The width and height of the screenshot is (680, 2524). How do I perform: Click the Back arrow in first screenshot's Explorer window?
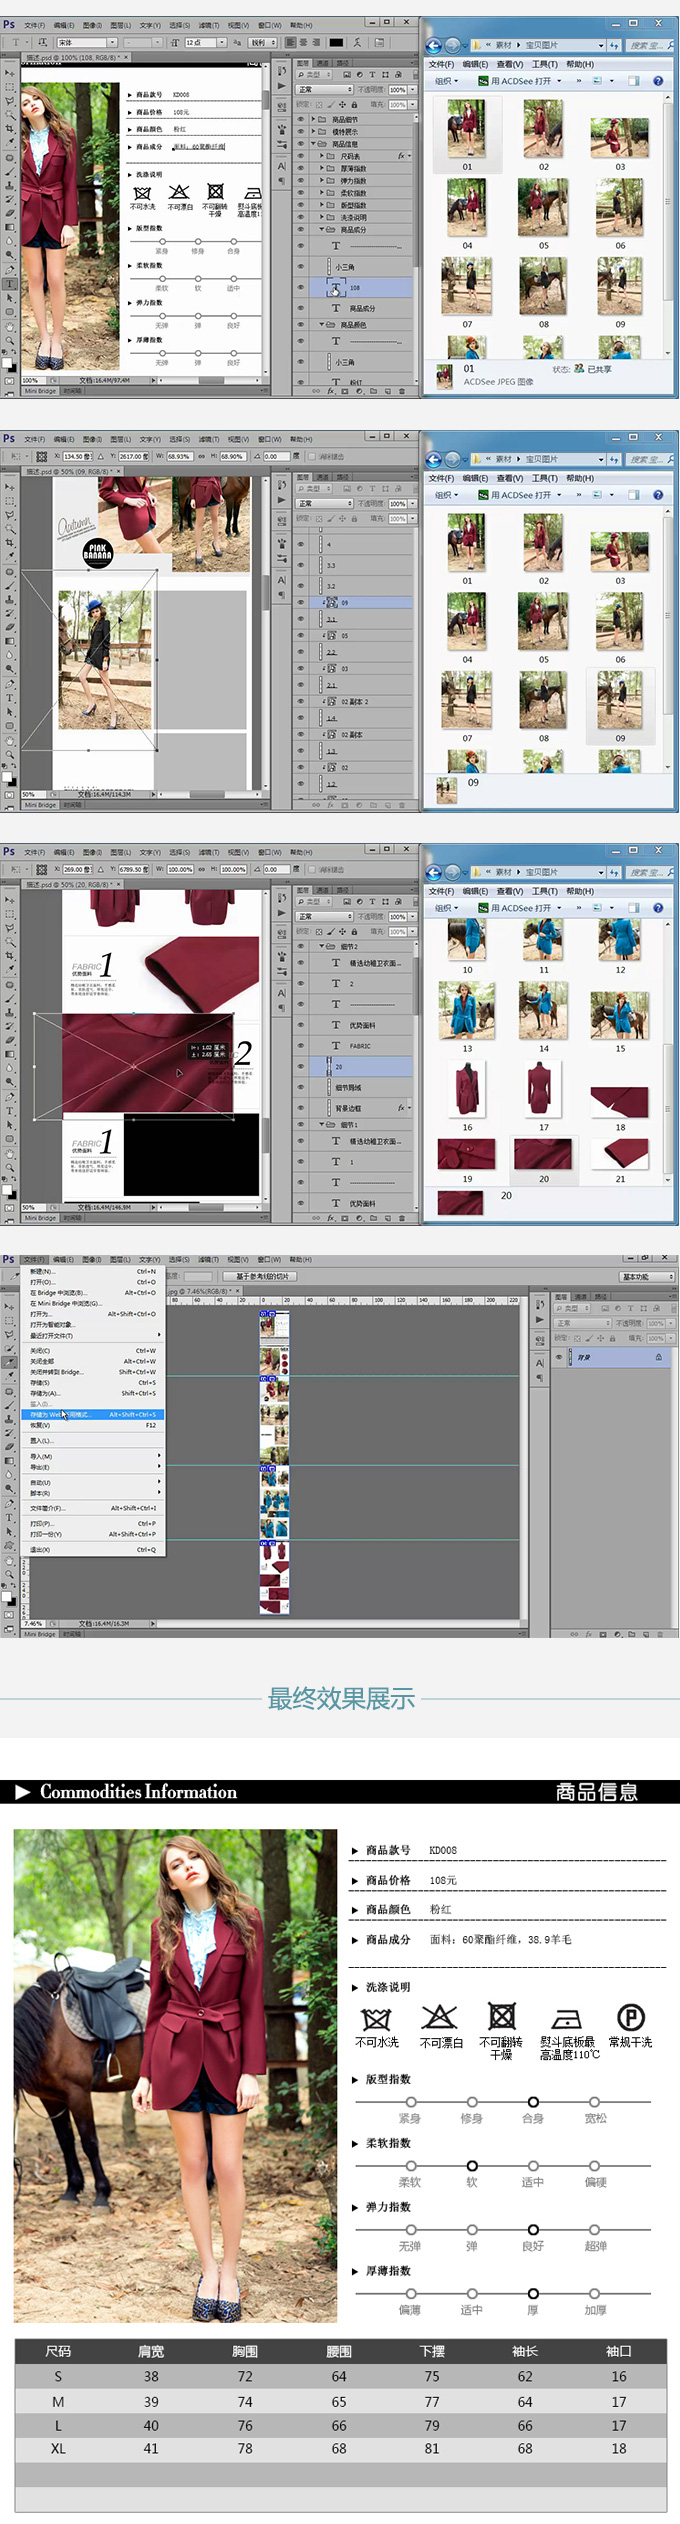point(433,45)
